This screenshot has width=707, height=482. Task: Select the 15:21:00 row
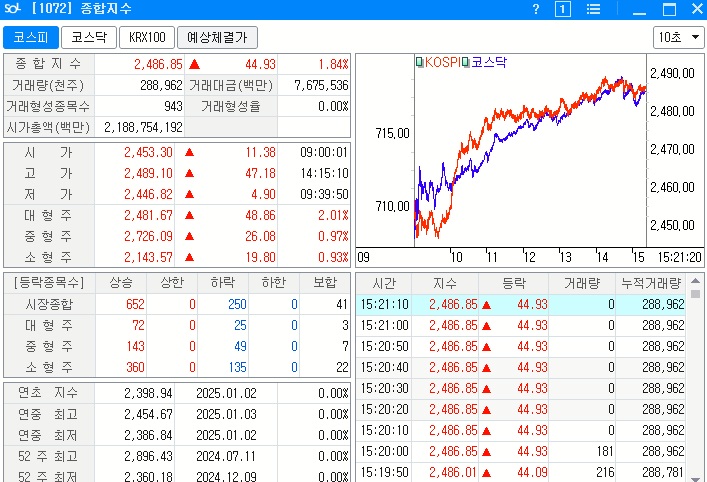[x=521, y=326]
